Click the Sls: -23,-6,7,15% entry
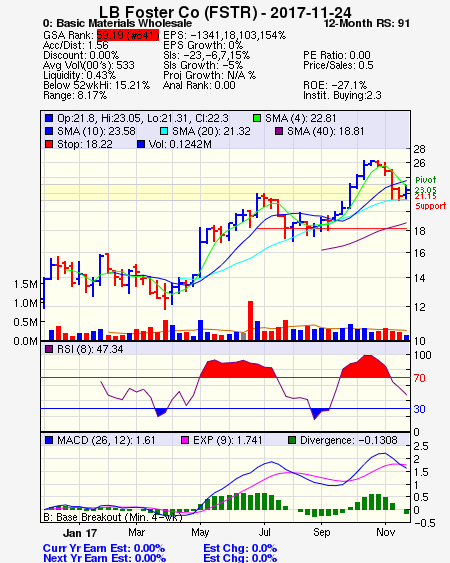 [207, 55]
